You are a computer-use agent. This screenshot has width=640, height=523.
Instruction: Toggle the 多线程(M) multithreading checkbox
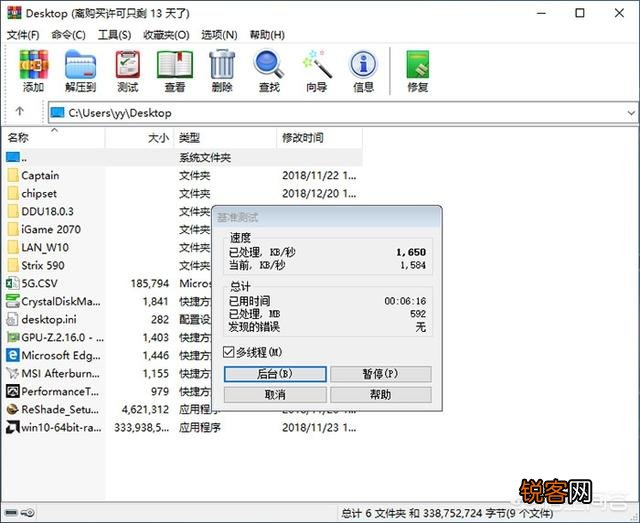point(229,352)
